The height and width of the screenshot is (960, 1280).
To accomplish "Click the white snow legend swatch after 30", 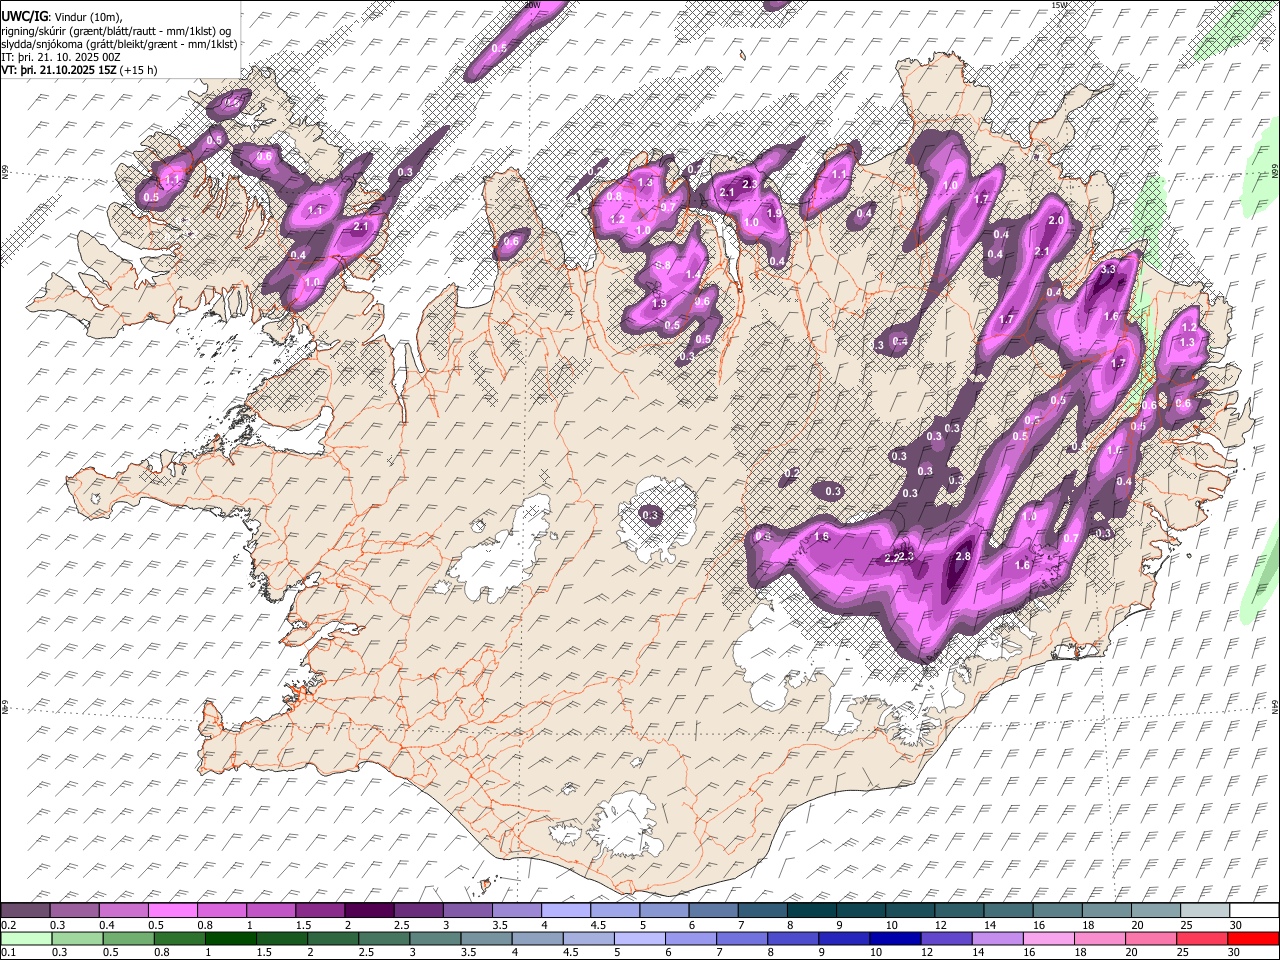I will (1253, 911).
